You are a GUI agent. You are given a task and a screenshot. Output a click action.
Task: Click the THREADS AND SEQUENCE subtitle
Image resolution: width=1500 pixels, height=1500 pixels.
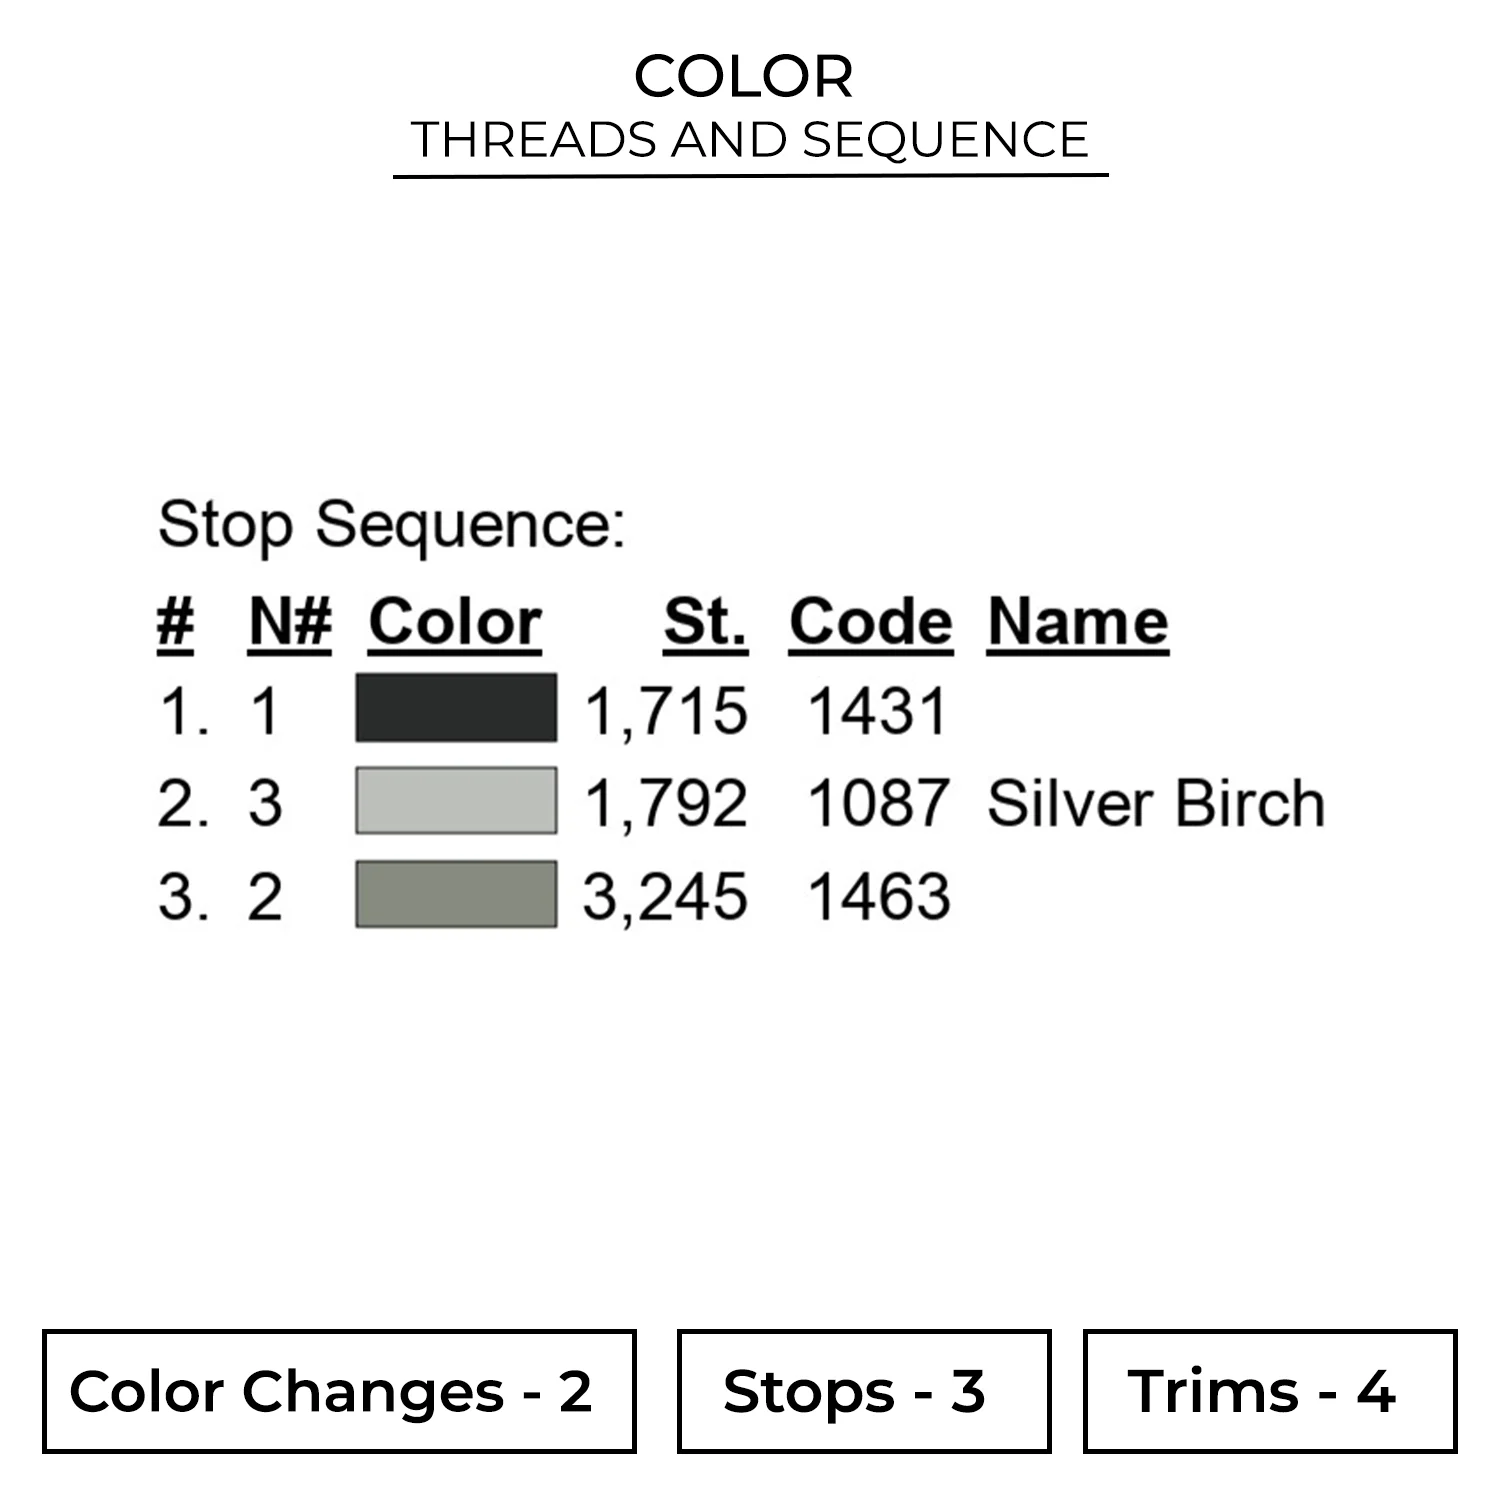750,140
